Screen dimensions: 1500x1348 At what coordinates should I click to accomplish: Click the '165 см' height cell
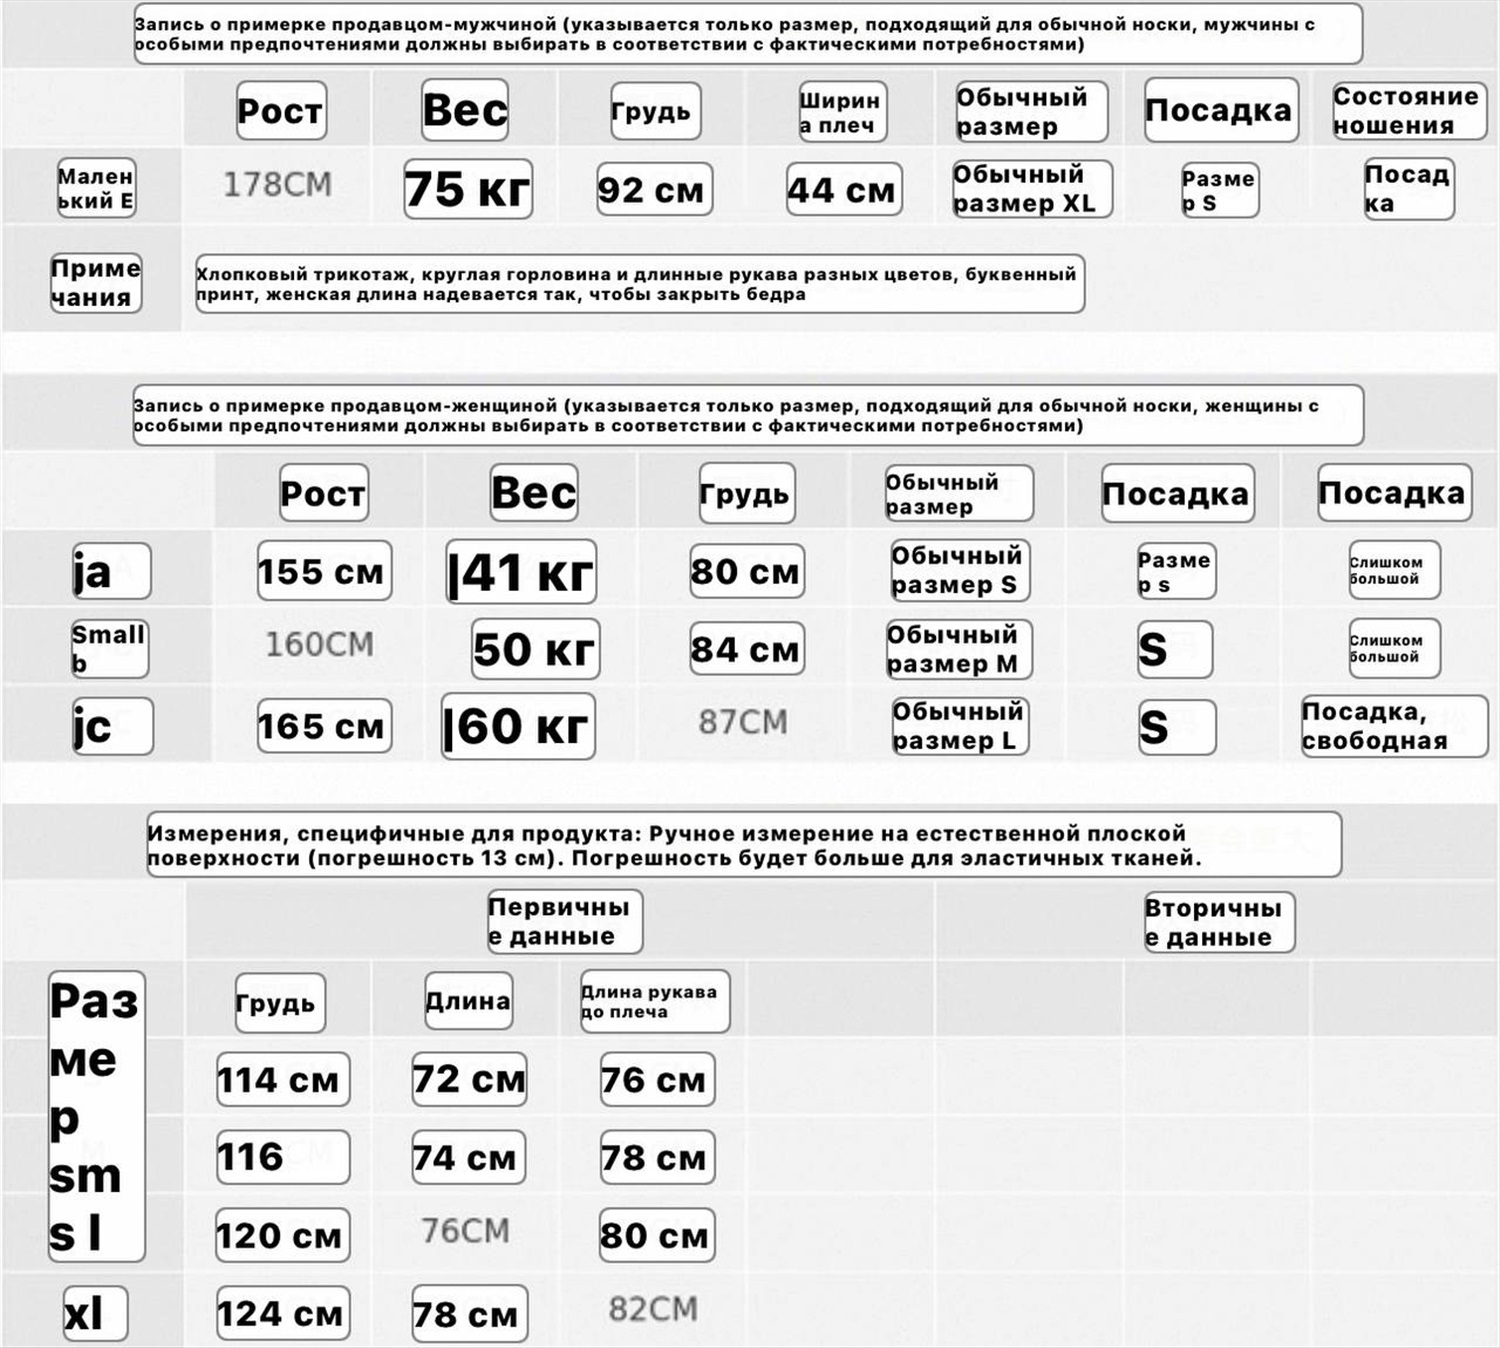[324, 726]
